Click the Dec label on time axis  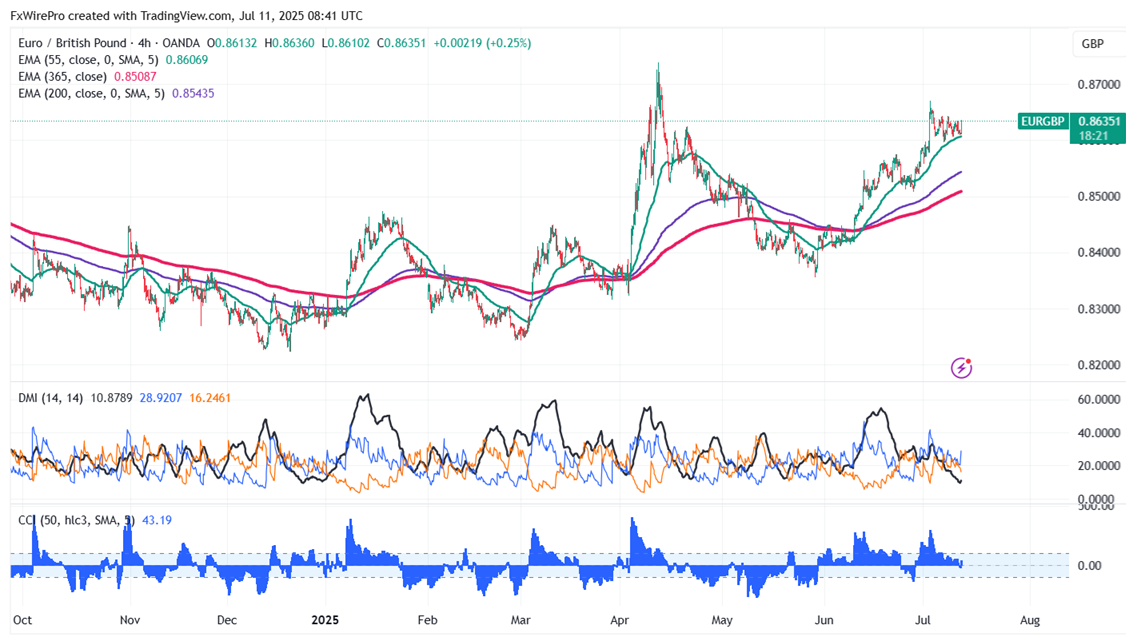click(227, 620)
